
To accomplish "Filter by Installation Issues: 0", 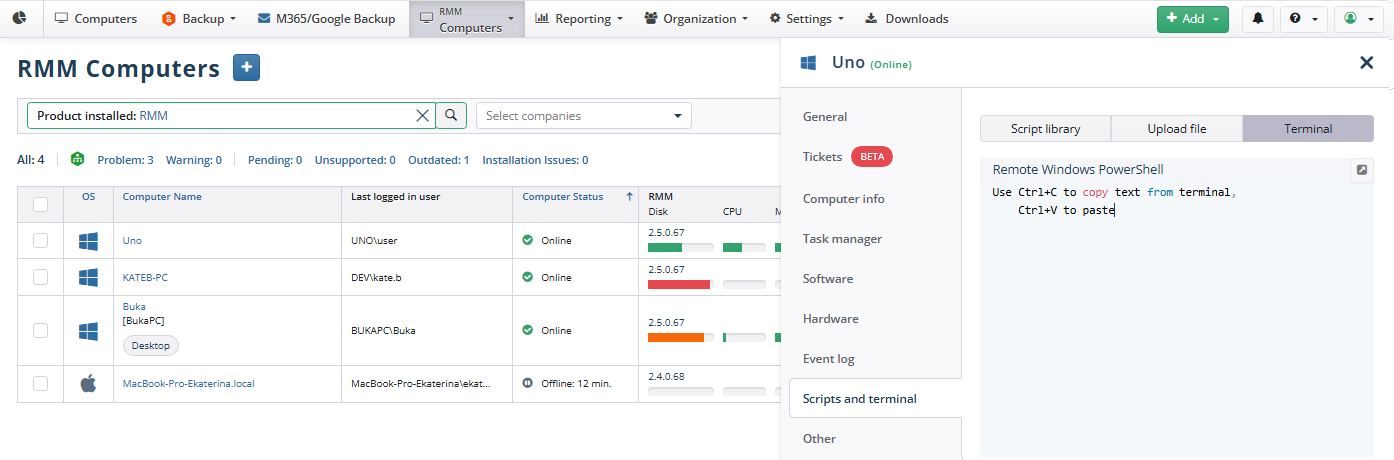I will click(x=535, y=160).
